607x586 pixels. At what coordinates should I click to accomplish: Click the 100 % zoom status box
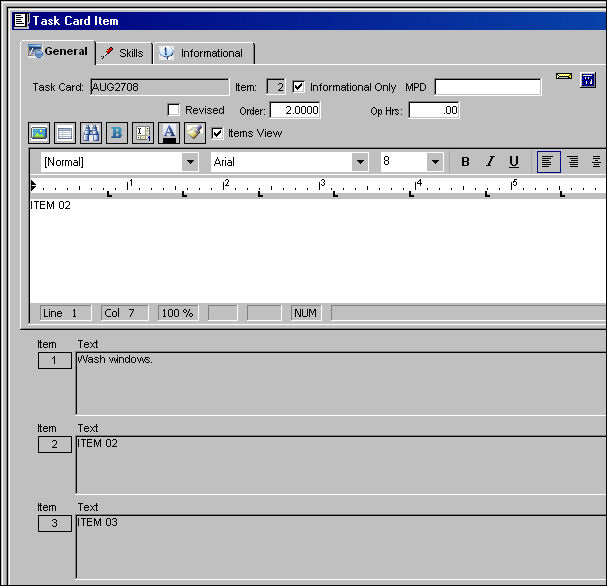coord(178,313)
